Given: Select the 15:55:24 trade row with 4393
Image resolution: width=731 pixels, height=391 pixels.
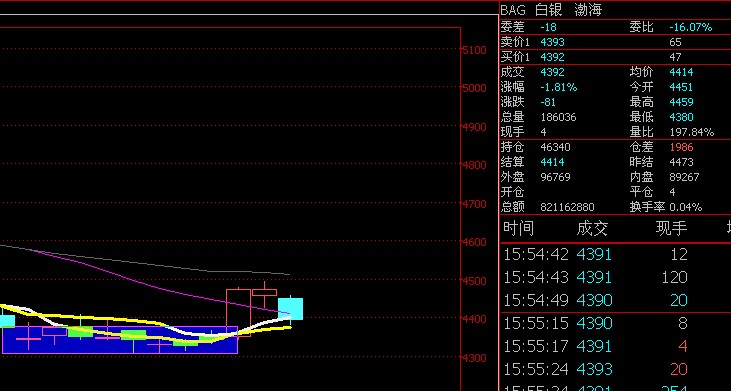Looking at the screenshot, I should 615,369.
